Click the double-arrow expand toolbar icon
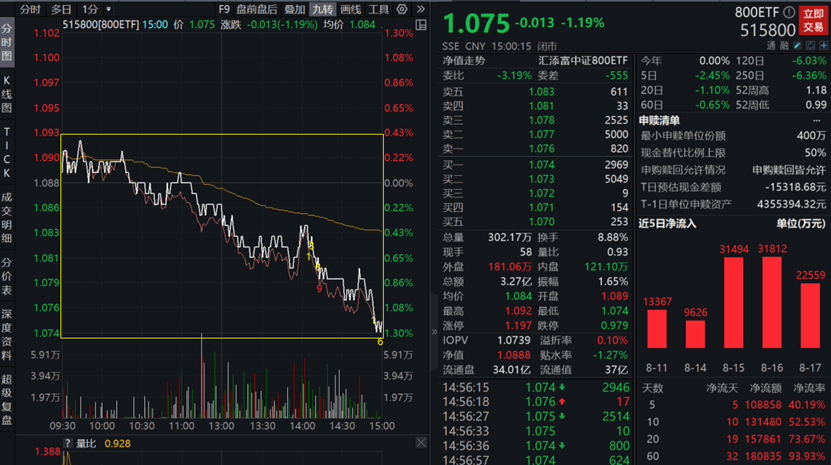Image resolution: width=831 pixels, height=465 pixels. point(423,8)
